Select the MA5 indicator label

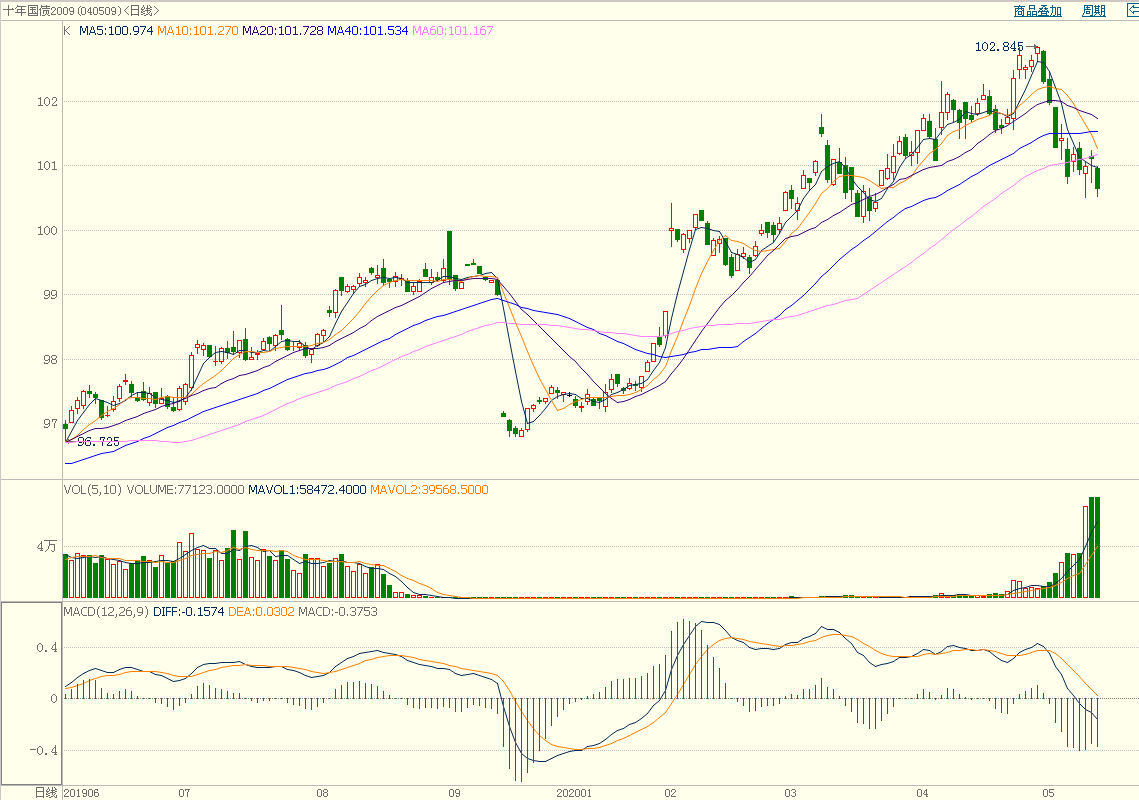point(116,31)
